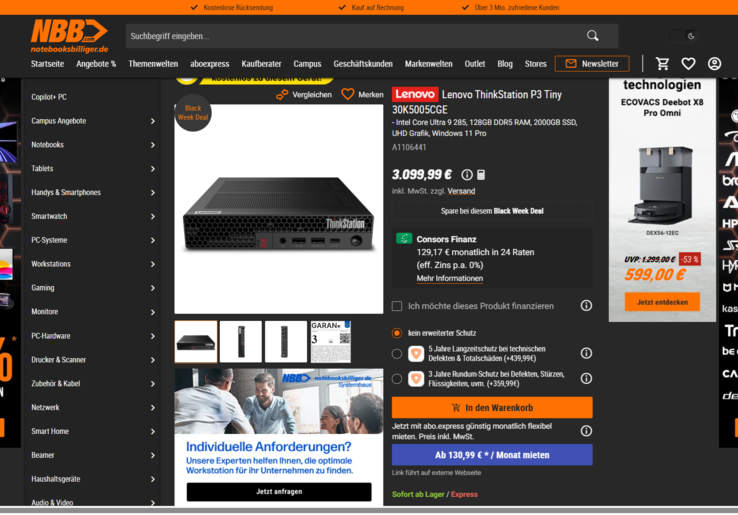
Task: Open the Stores menu item
Action: (x=536, y=64)
